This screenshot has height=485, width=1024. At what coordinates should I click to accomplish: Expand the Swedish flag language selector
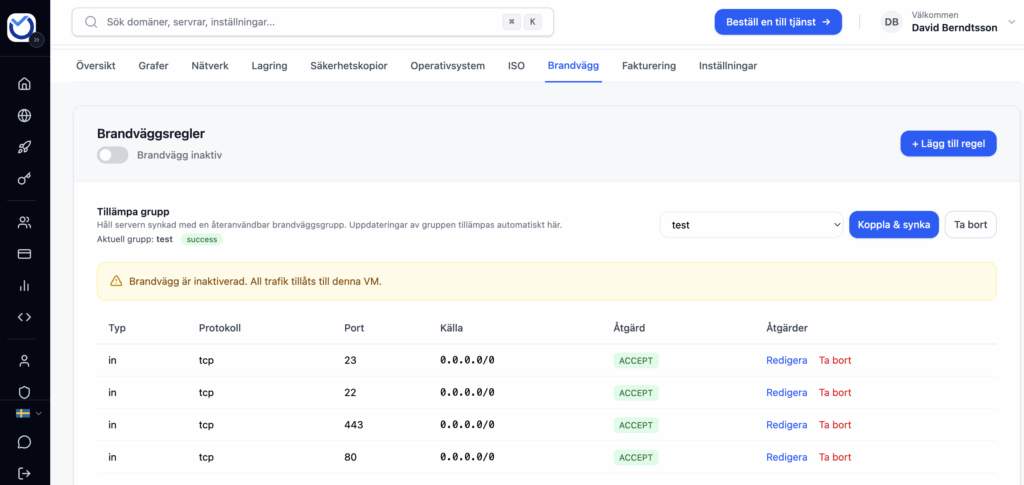coord(28,413)
